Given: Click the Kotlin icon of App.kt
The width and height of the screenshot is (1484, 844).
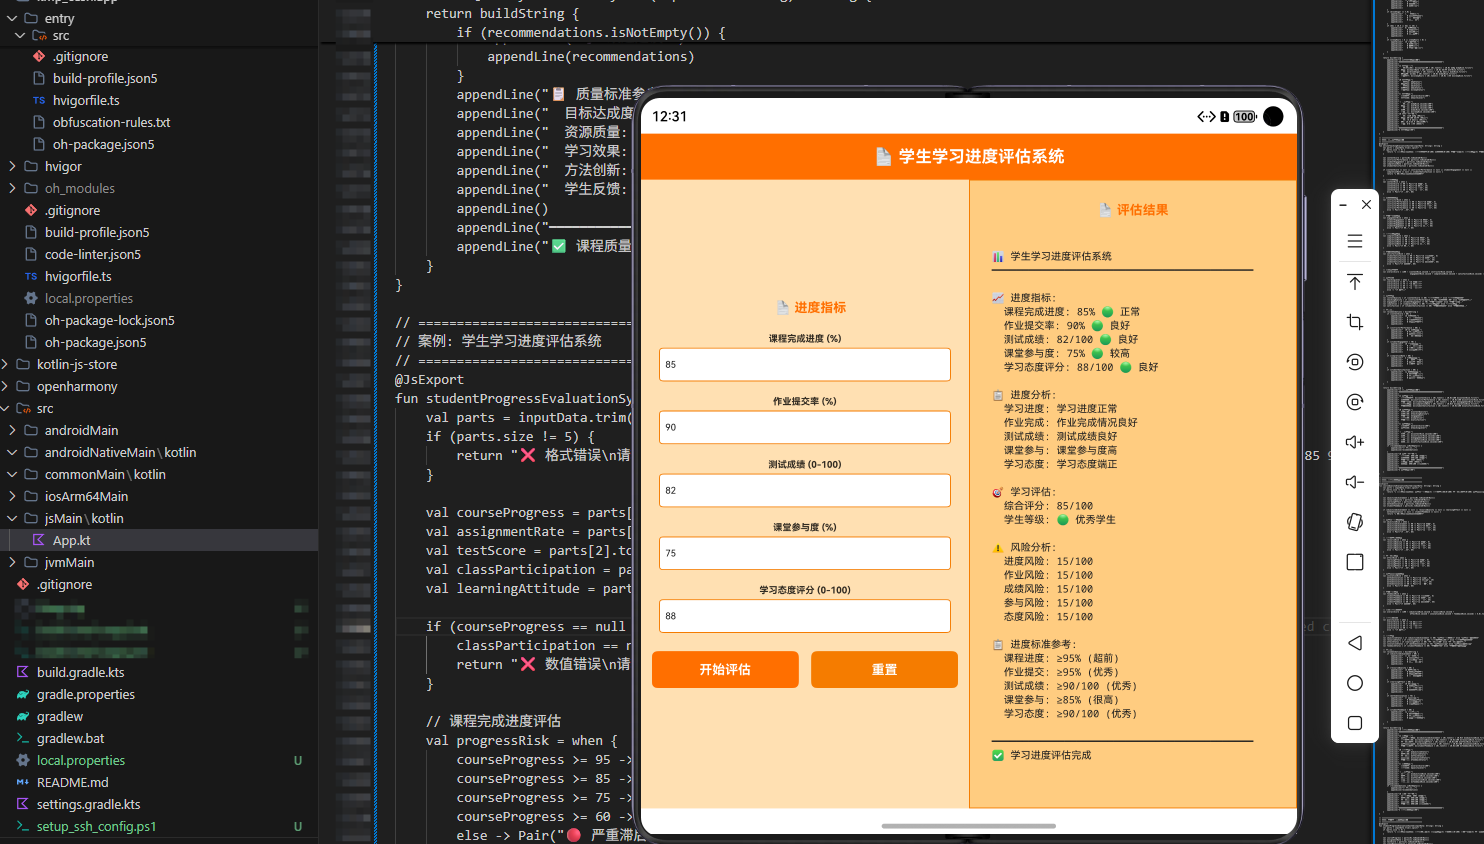Looking at the screenshot, I should 39,540.
